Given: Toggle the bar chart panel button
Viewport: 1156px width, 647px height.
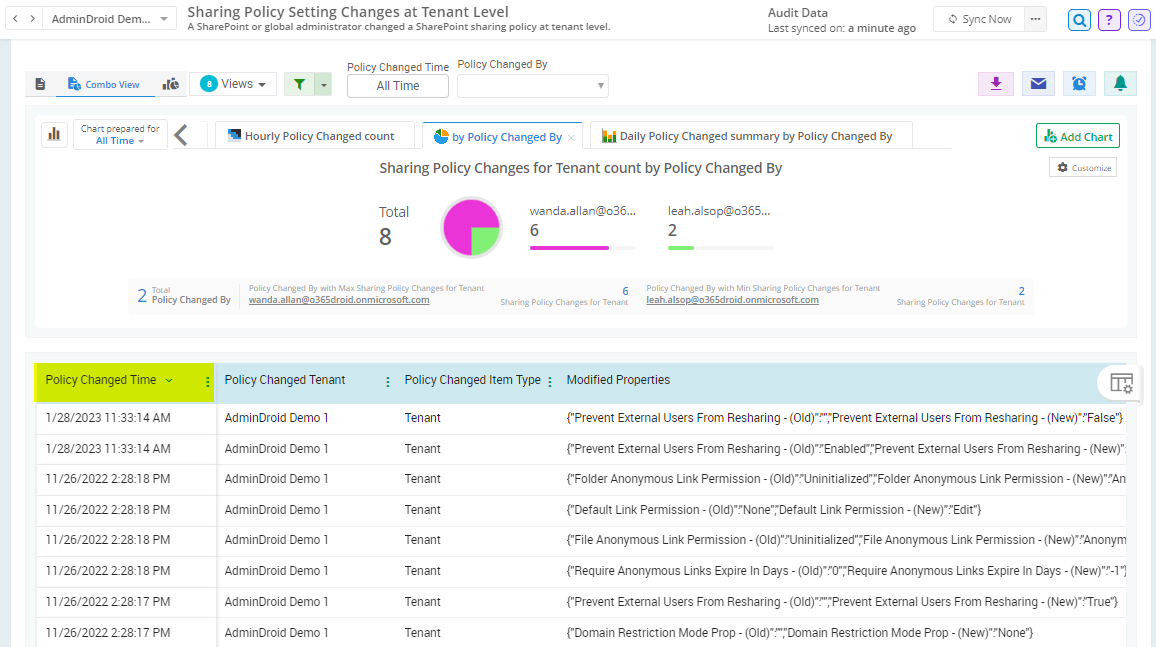Looking at the screenshot, I should [x=54, y=134].
